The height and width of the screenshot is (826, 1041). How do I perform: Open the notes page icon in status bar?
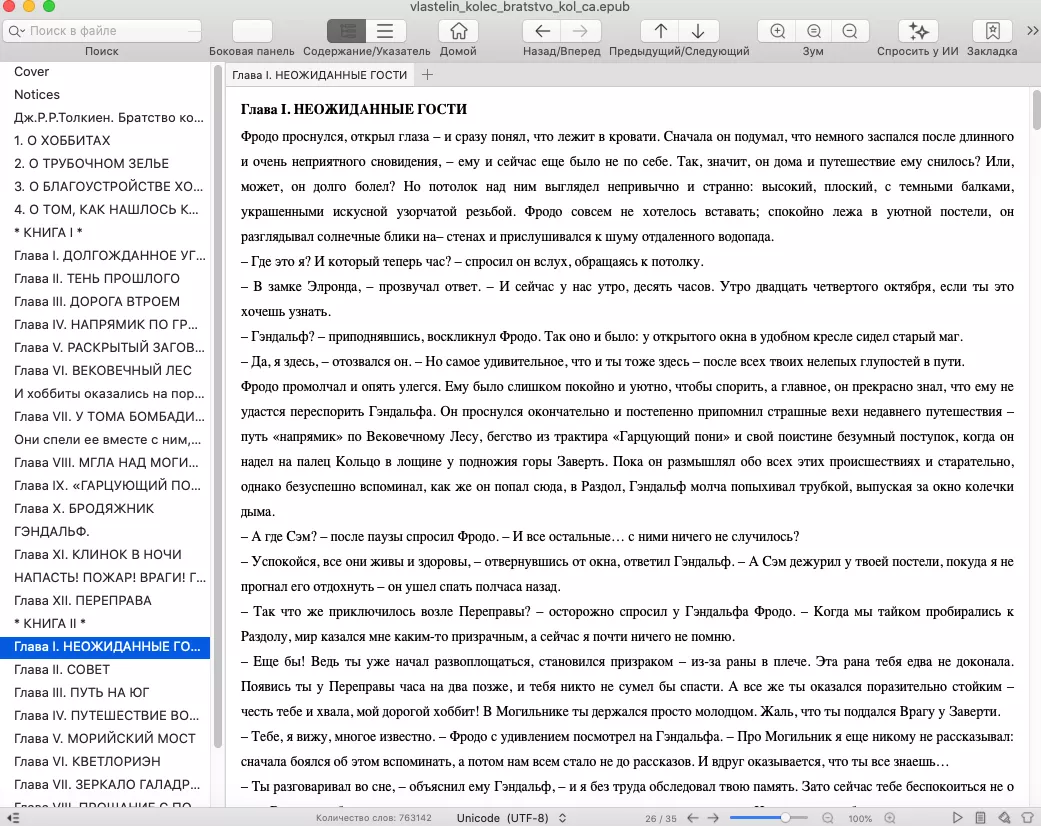pos(980,817)
